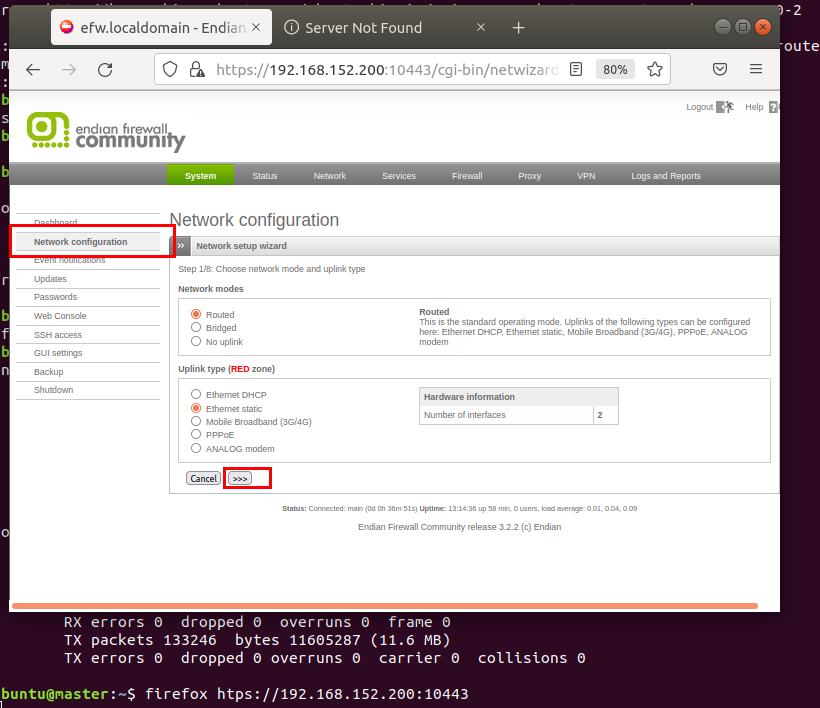Minimize the Firefox window

coord(723,27)
